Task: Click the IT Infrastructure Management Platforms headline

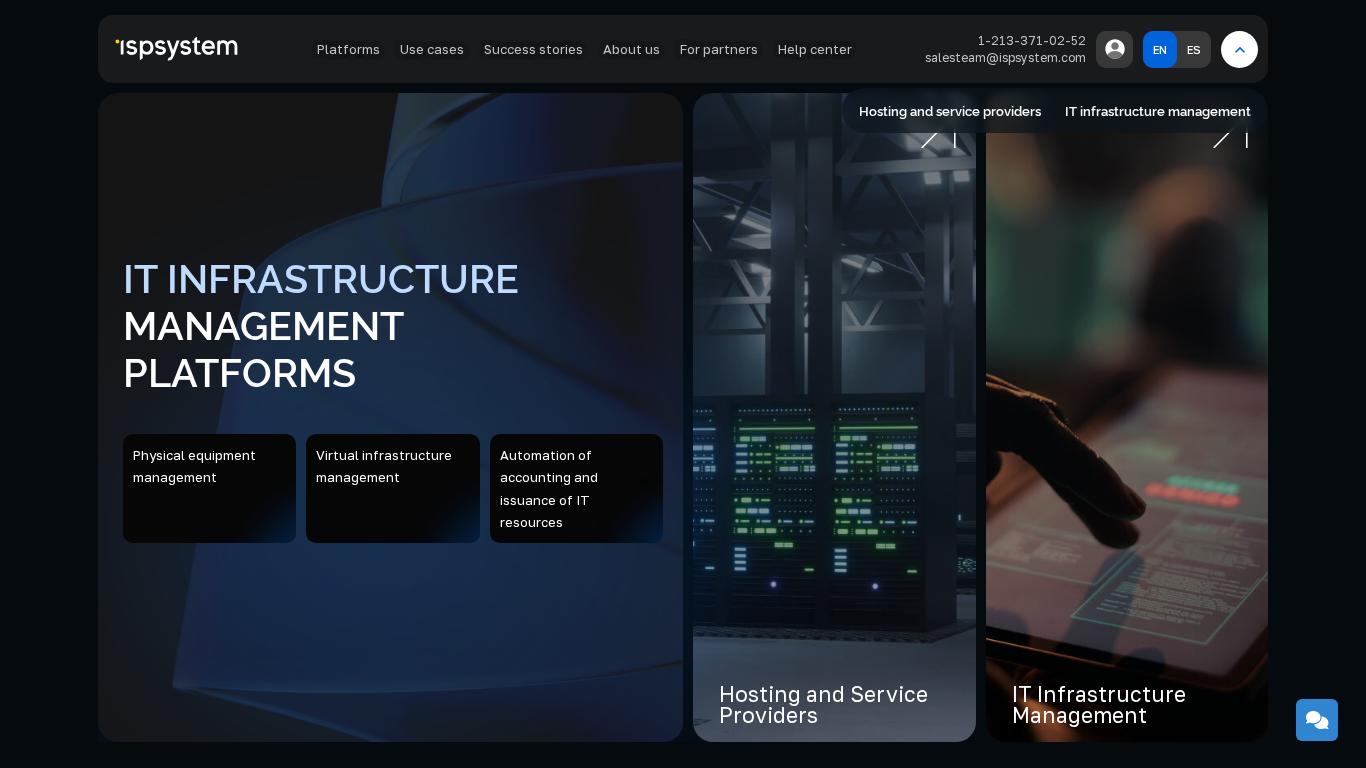Action: (321, 326)
